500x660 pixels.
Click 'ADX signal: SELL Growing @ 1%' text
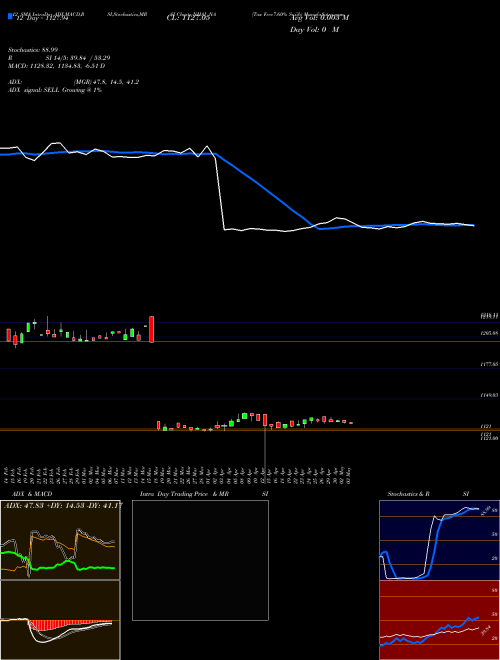(x=55, y=90)
